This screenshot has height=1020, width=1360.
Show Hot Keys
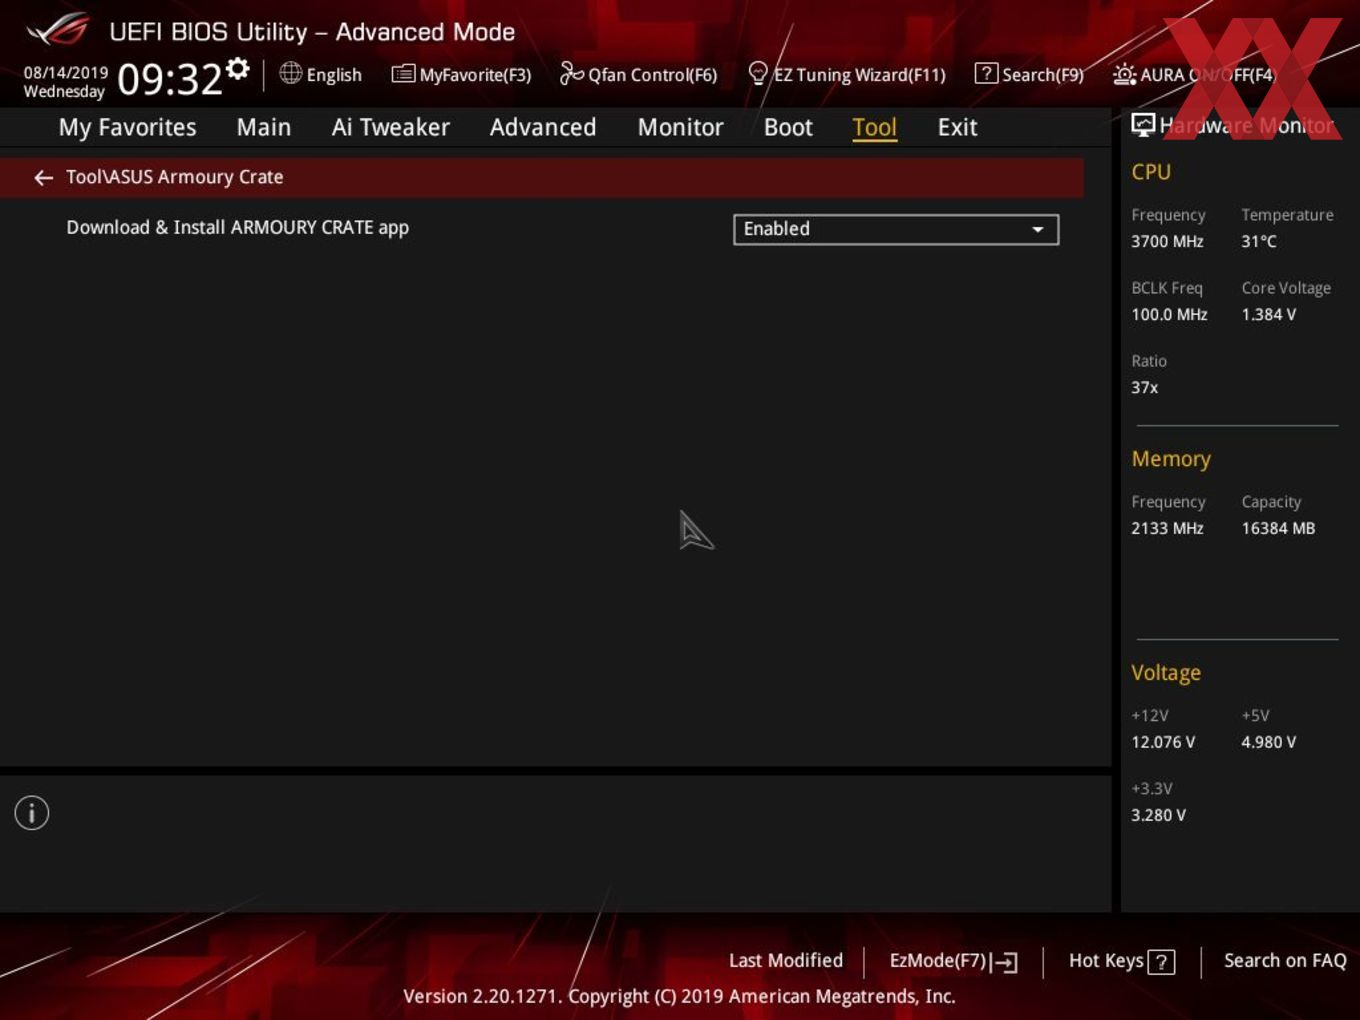(1122, 961)
